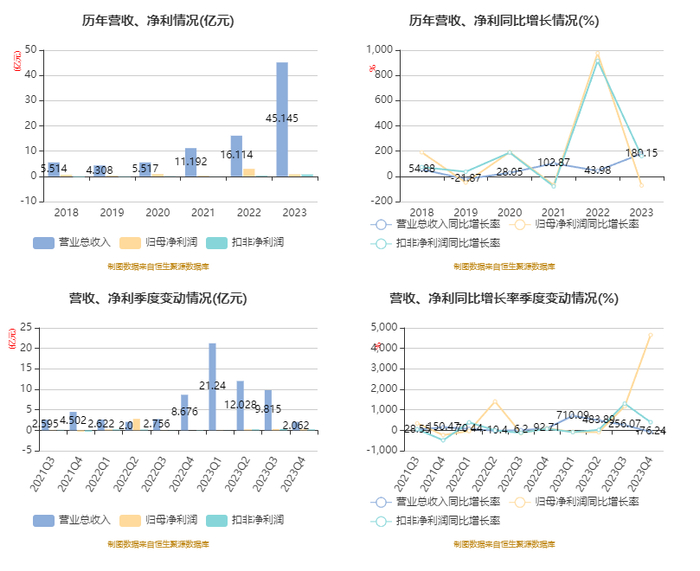Click 归母净利润同比增长率 legend icon, bottom-right chart

pos(520,502)
